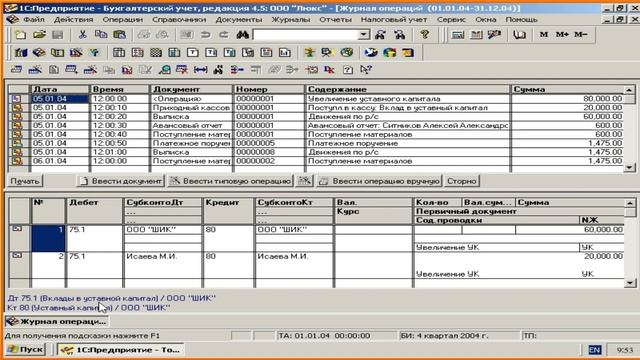Click the EN language indicator in tray

coord(595,350)
